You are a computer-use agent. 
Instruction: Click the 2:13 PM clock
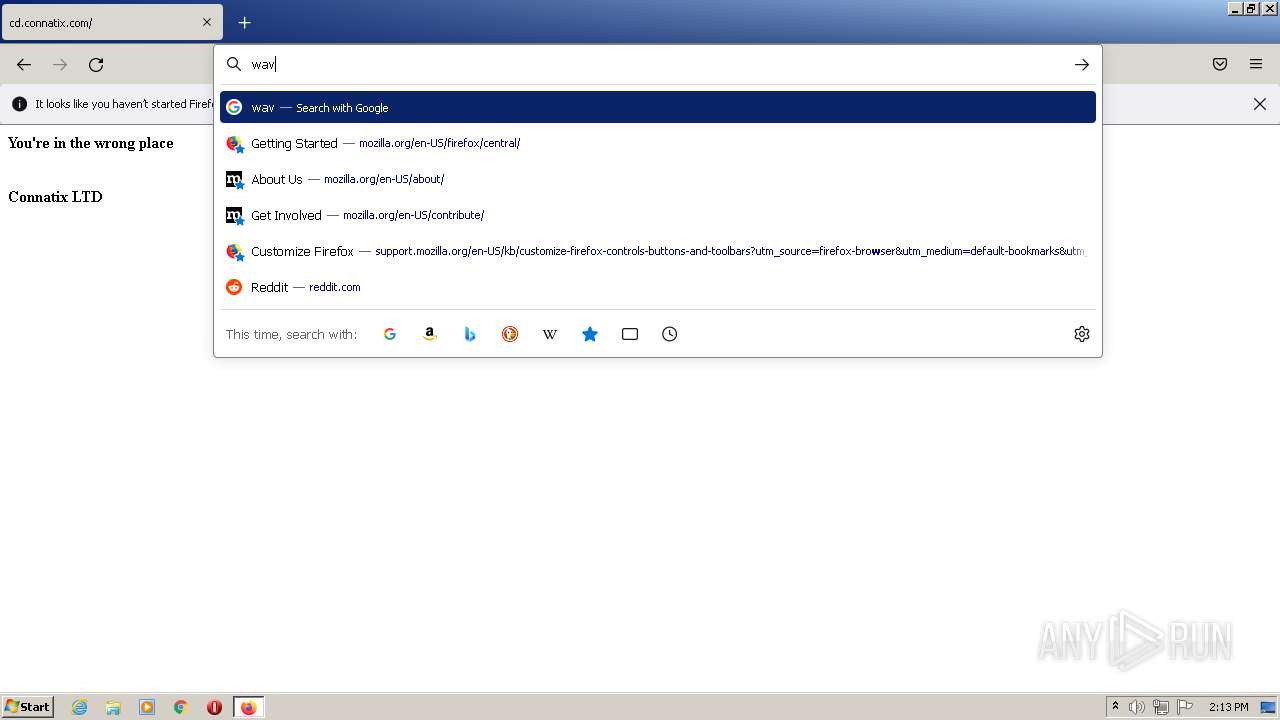pos(1228,707)
